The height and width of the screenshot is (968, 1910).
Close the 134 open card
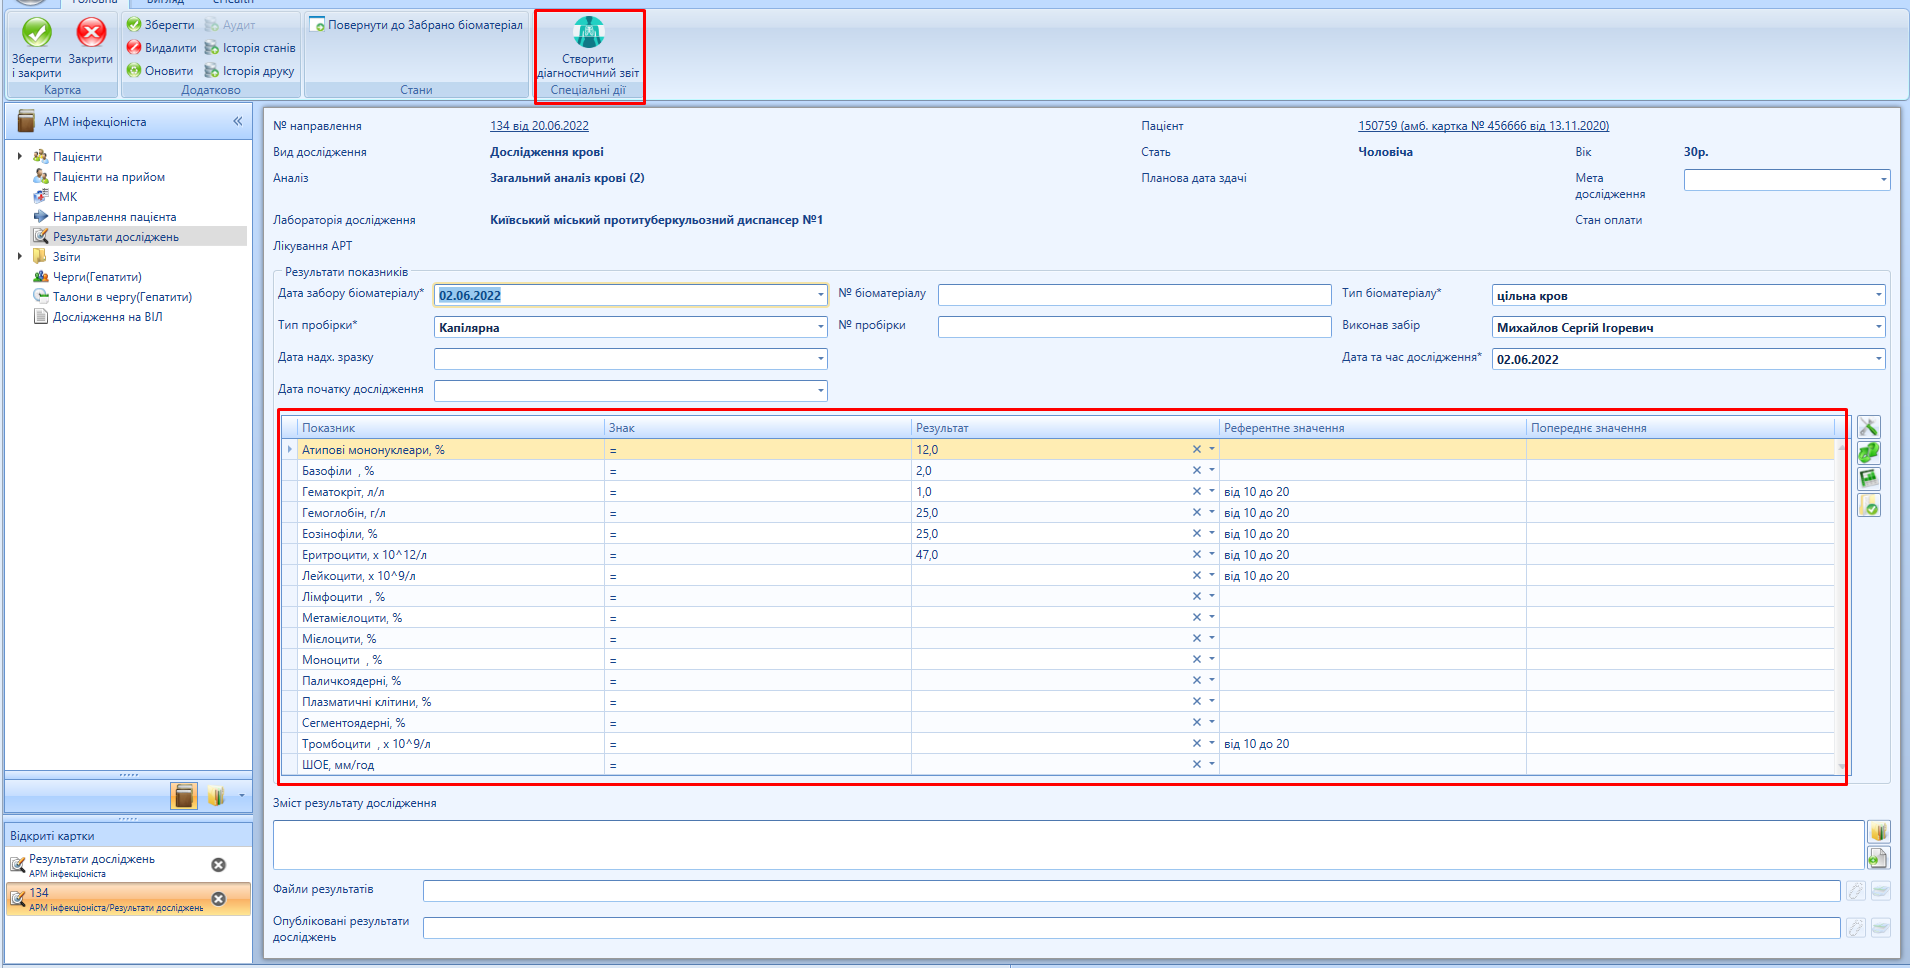(x=218, y=899)
